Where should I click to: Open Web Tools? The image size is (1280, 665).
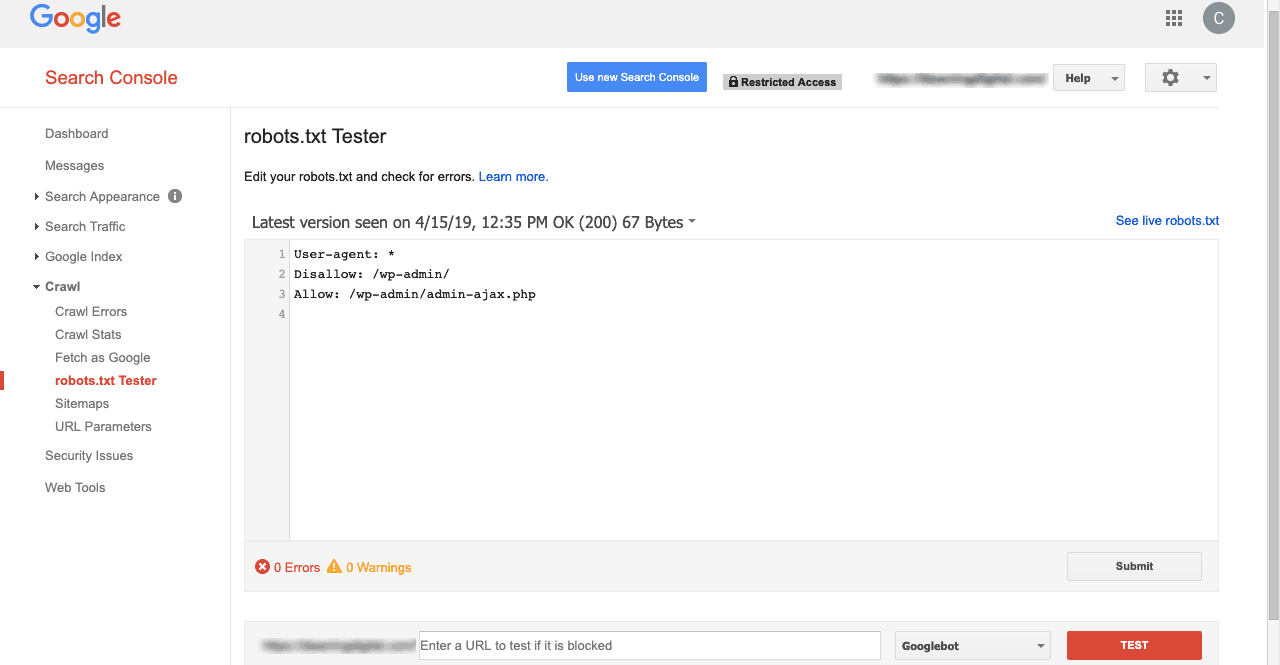coord(75,488)
